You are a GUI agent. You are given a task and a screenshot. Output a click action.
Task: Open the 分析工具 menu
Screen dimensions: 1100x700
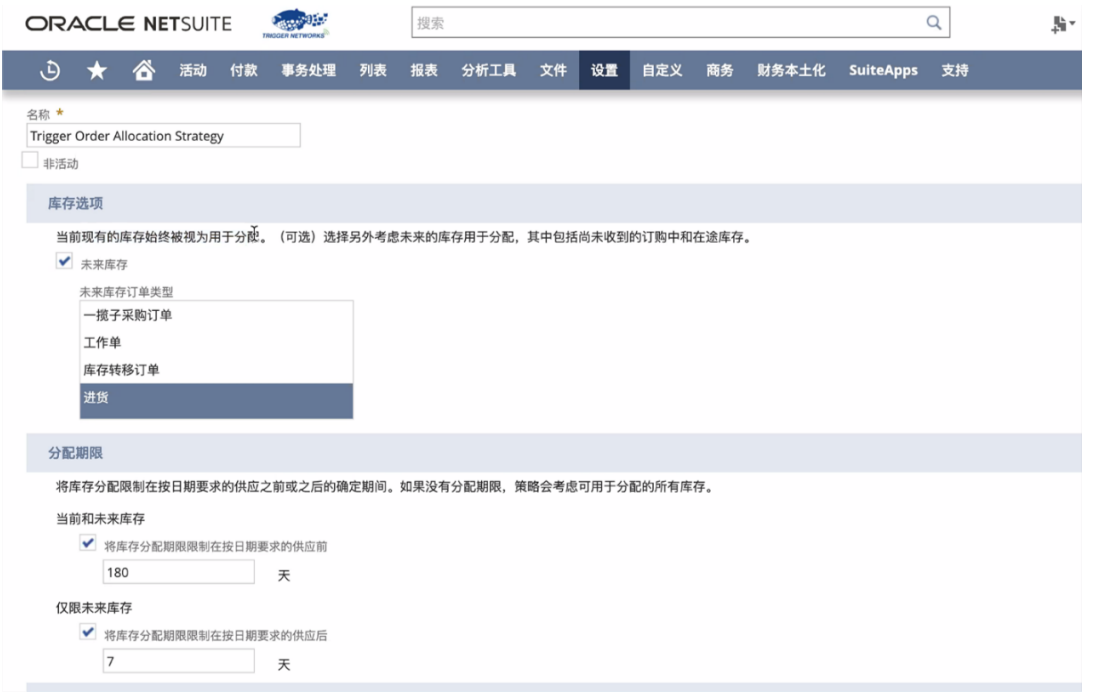coord(488,70)
